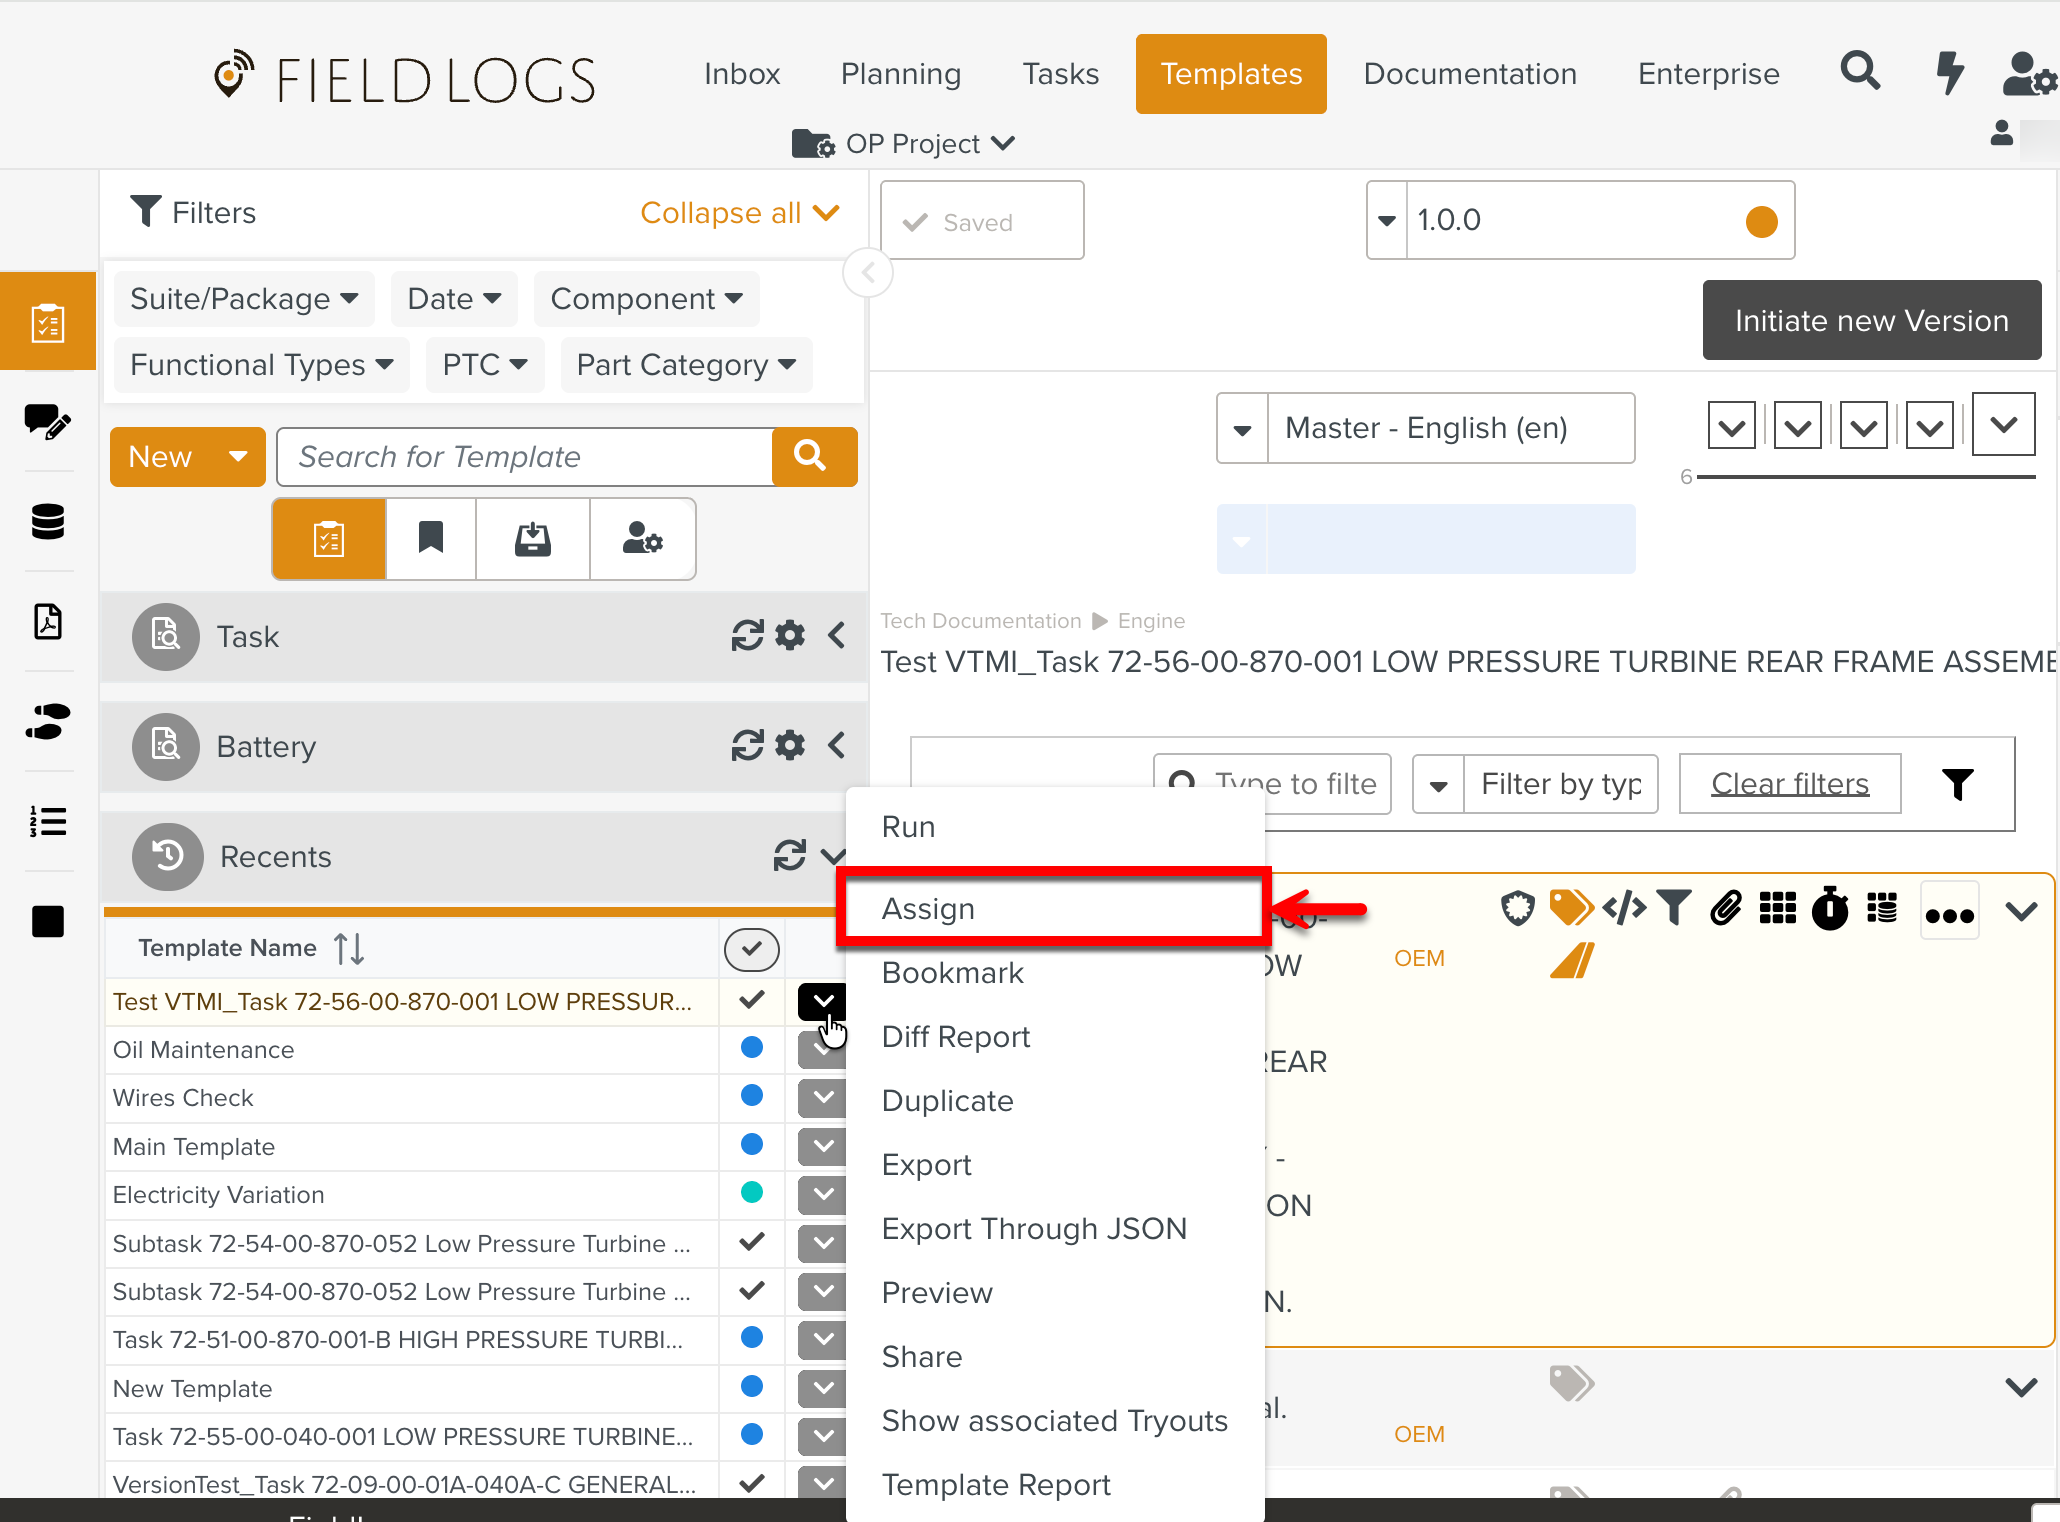The width and height of the screenshot is (2060, 1522).
Task: Open the bookmark templates view
Action: 431,539
